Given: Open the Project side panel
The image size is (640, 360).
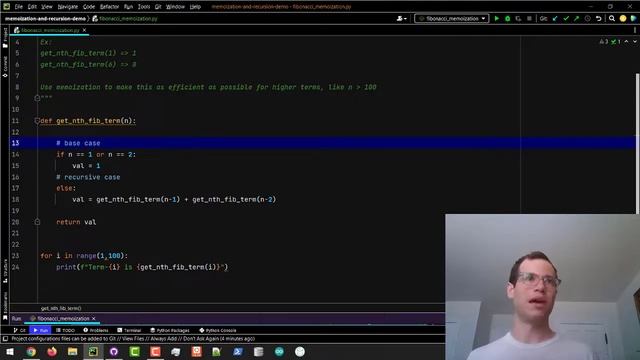Looking at the screenshot, I should coord(5,38).
